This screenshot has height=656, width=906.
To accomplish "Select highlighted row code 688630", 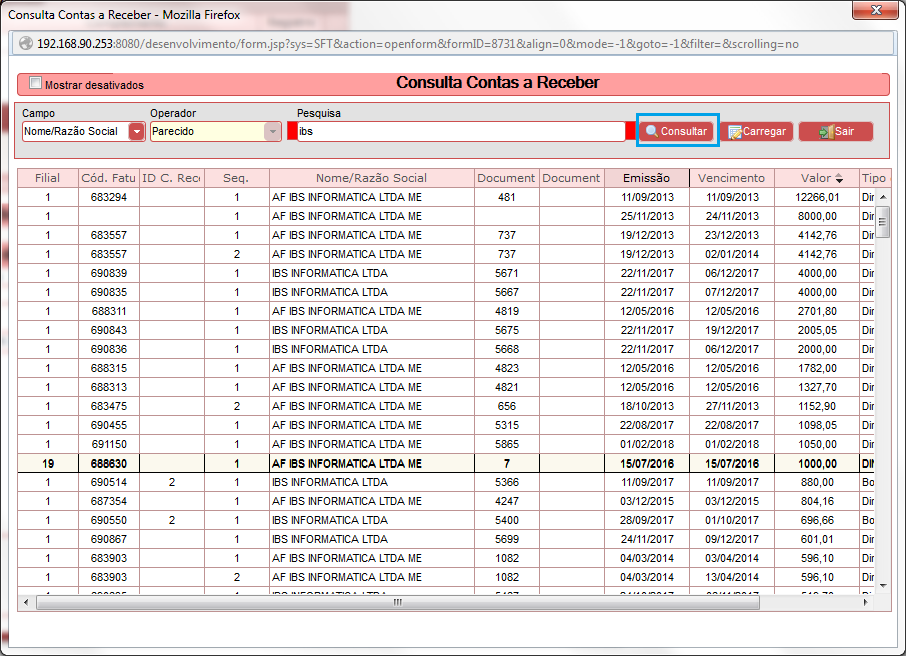I will click(x=109, y=464).
